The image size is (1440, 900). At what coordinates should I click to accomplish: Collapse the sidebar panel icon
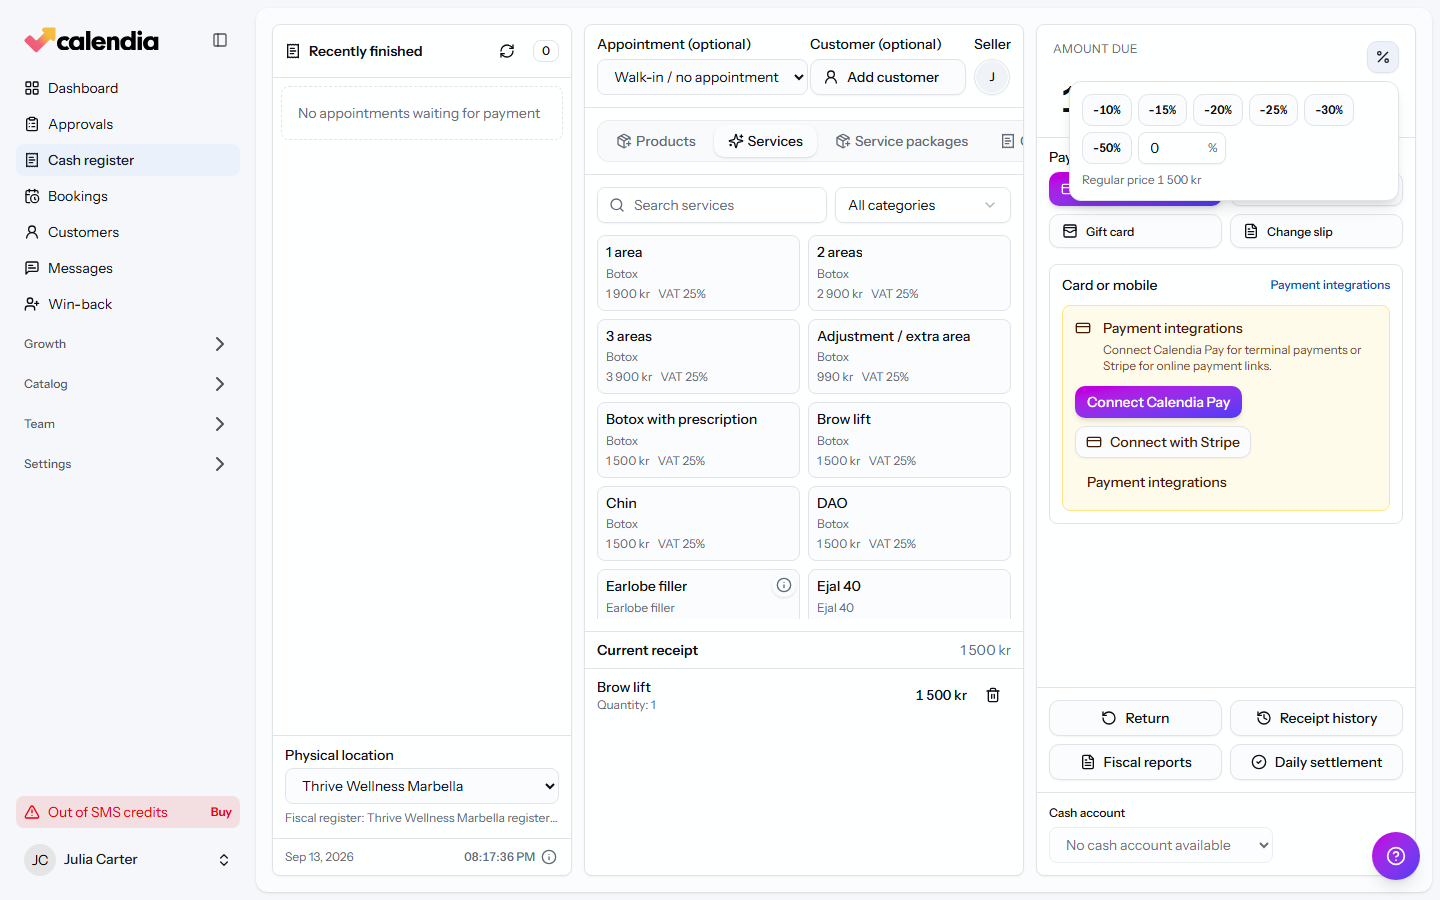pyautogui.click(x=220, y=40)
